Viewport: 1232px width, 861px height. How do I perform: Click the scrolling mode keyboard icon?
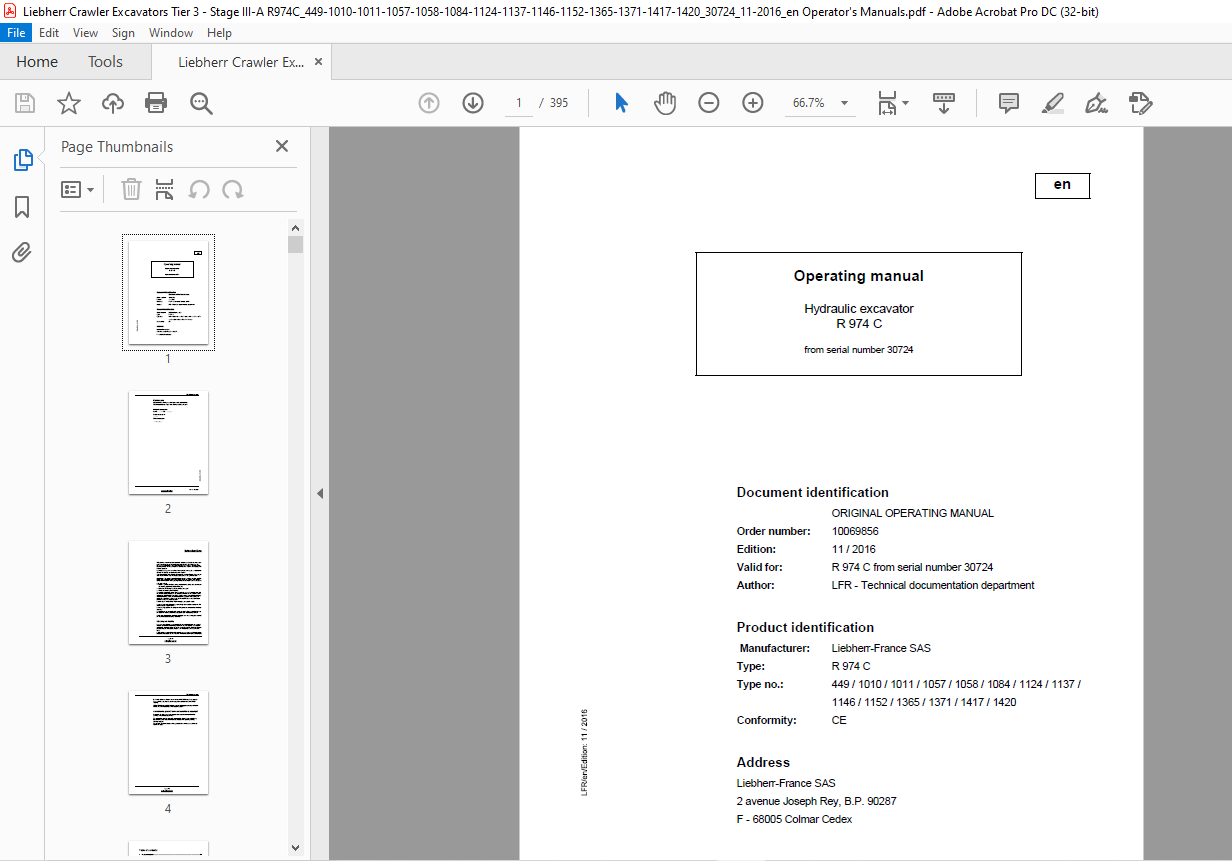(x=944, y=103)
